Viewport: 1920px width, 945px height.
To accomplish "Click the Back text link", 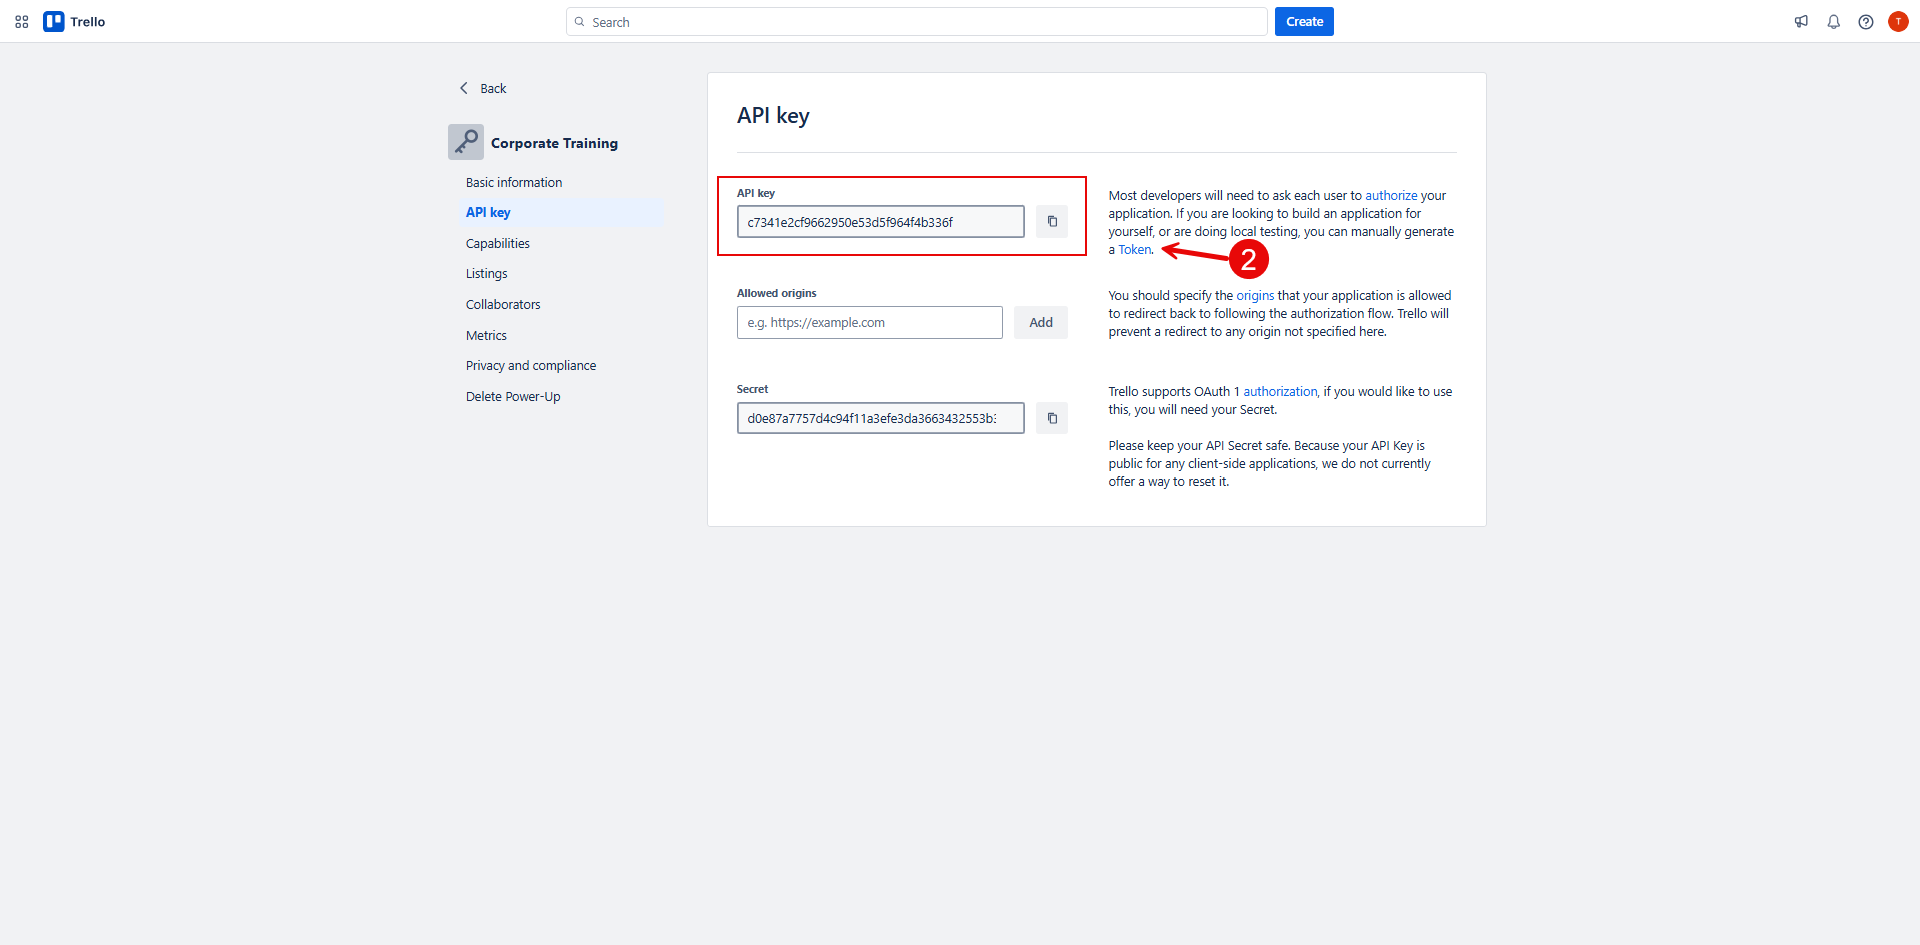I will point(493,88).
